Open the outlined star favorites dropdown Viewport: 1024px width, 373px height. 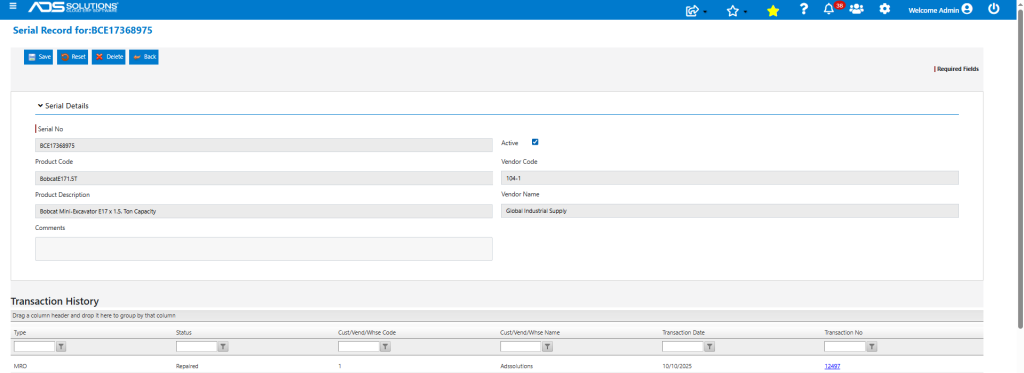736,10
